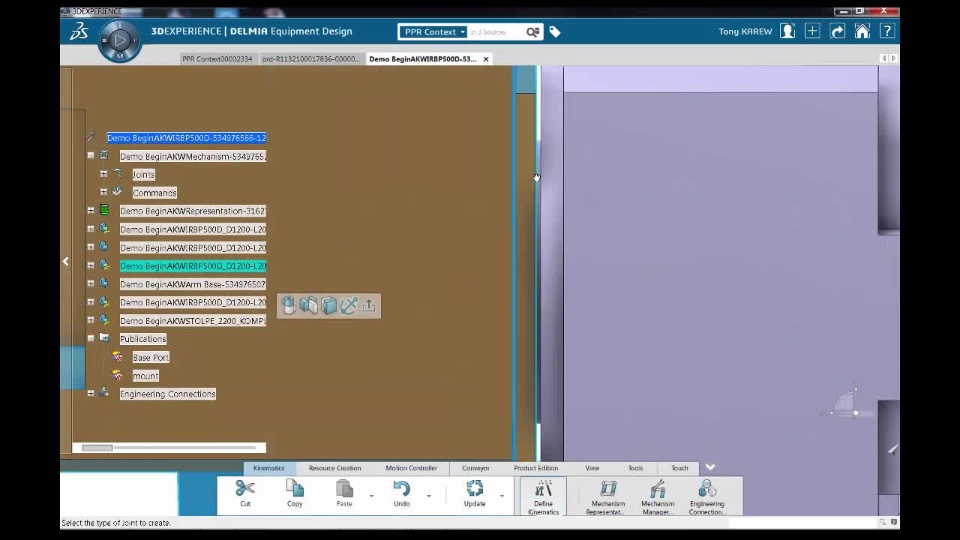960x540 pixels.
Task: Switch to the Resource Creation tab
Action: click(335, 468)
